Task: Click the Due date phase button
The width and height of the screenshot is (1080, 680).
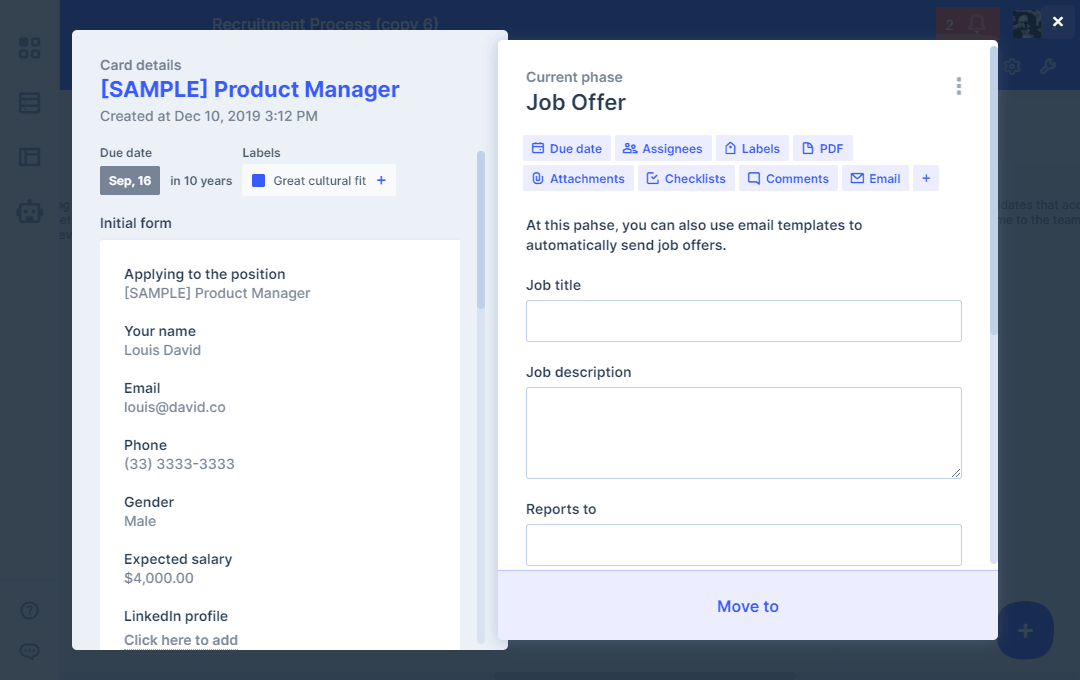Action: pos(566,148)
